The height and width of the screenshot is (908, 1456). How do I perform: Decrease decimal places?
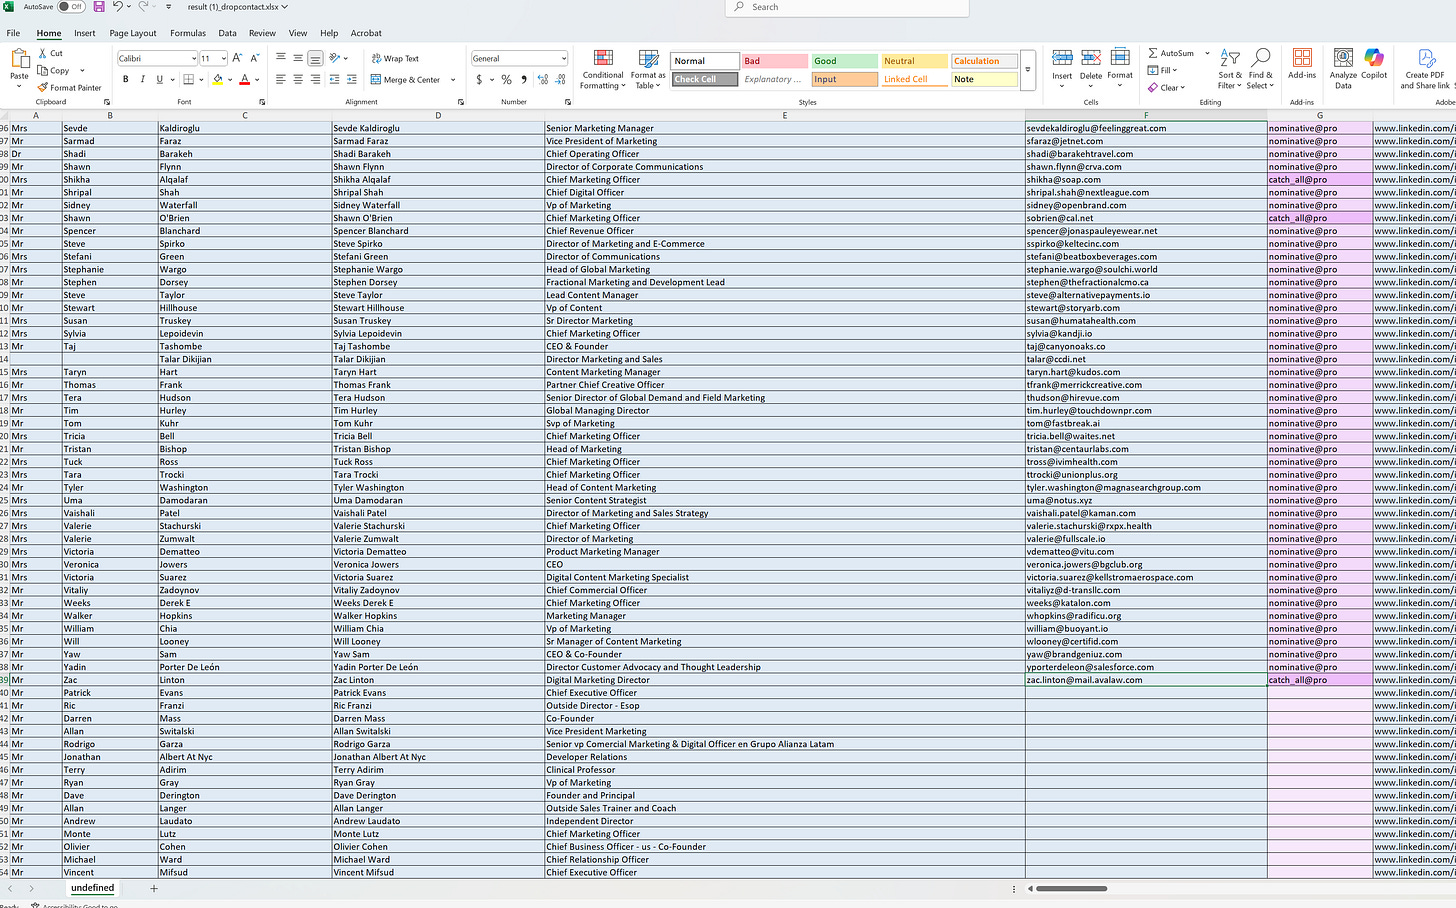(x=560, y=80)
